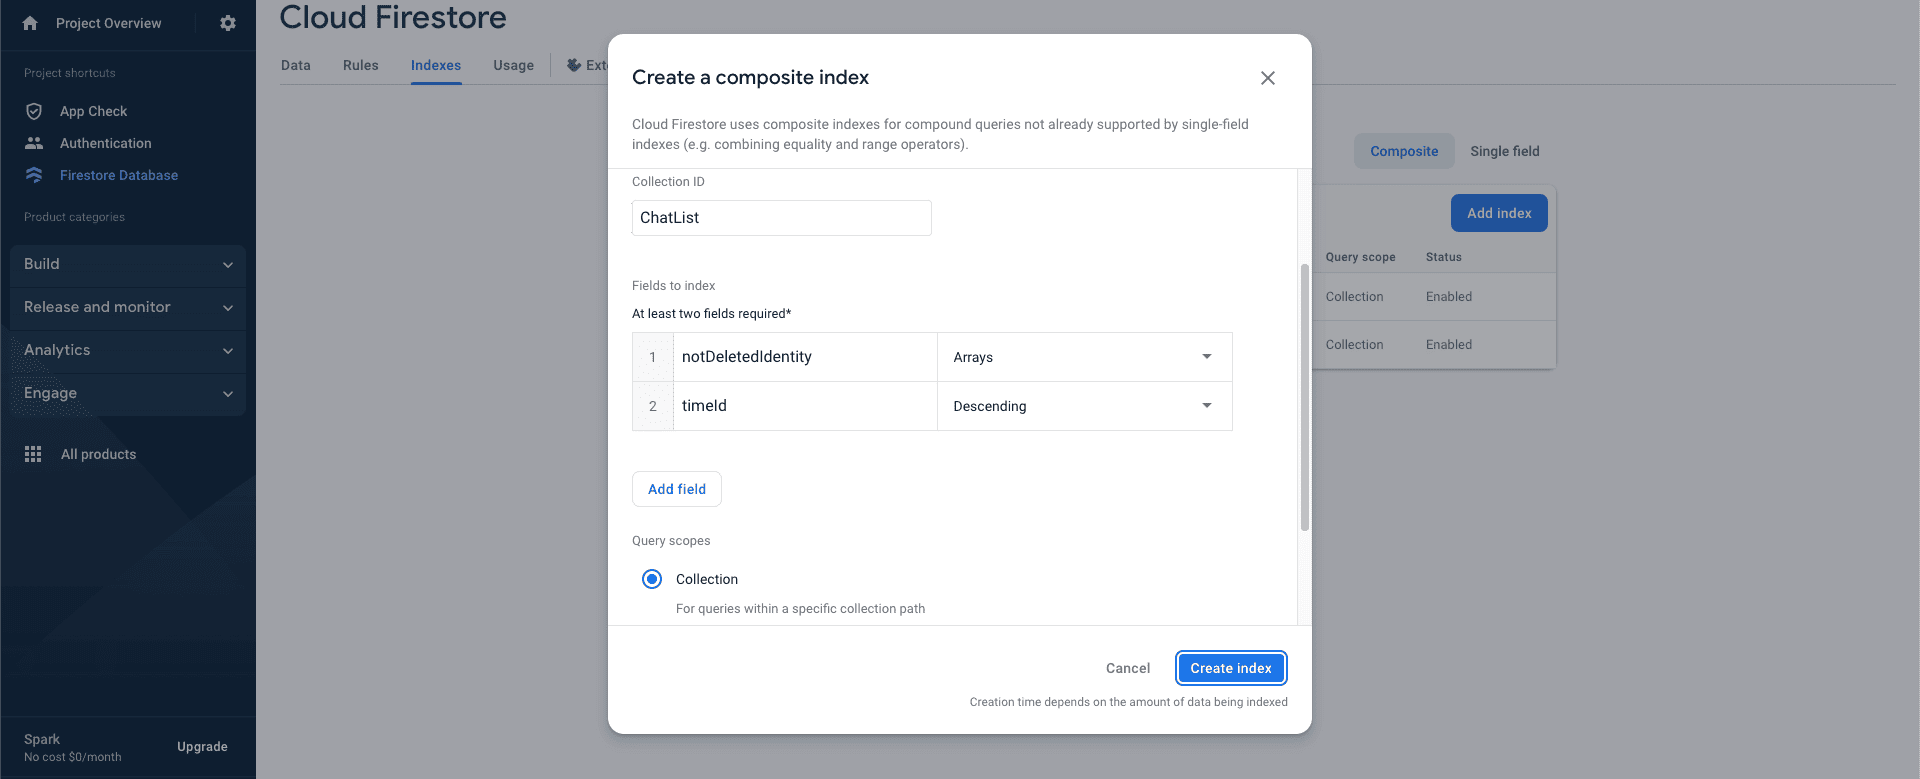1920x779 pixels.
Task: Open the Arrays dropdown for notDeletedIdentity
Action: tap(1084, 357)
